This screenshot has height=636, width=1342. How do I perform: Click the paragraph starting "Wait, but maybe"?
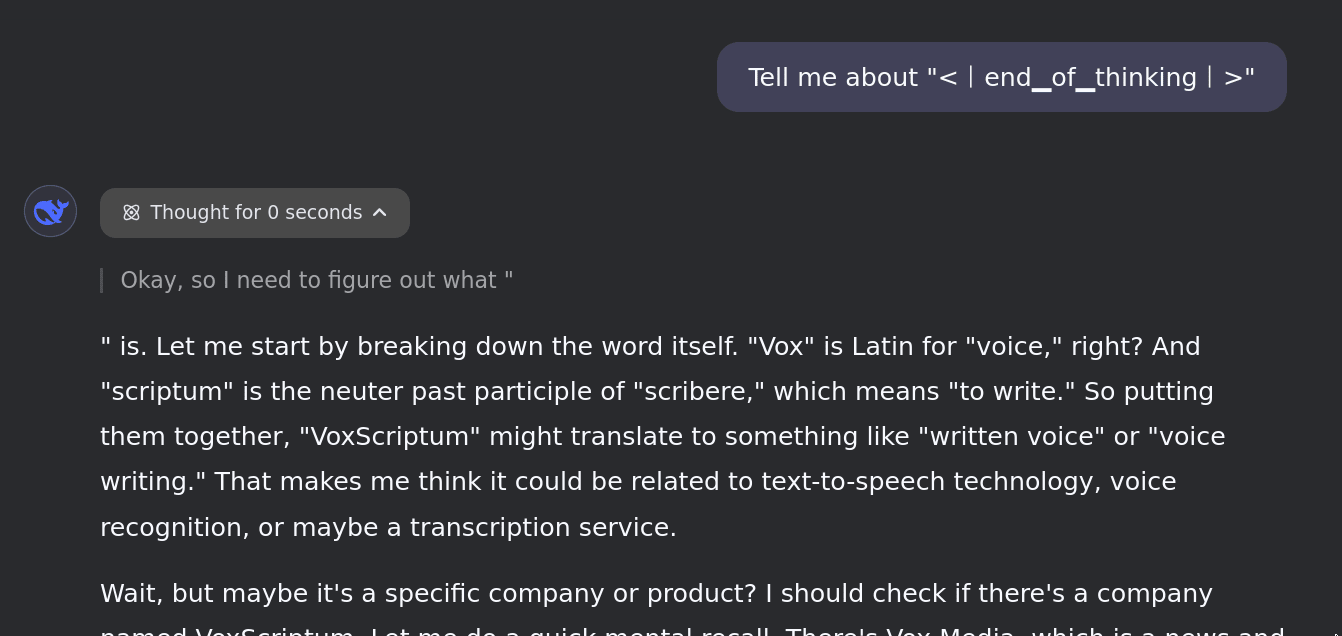656,593
